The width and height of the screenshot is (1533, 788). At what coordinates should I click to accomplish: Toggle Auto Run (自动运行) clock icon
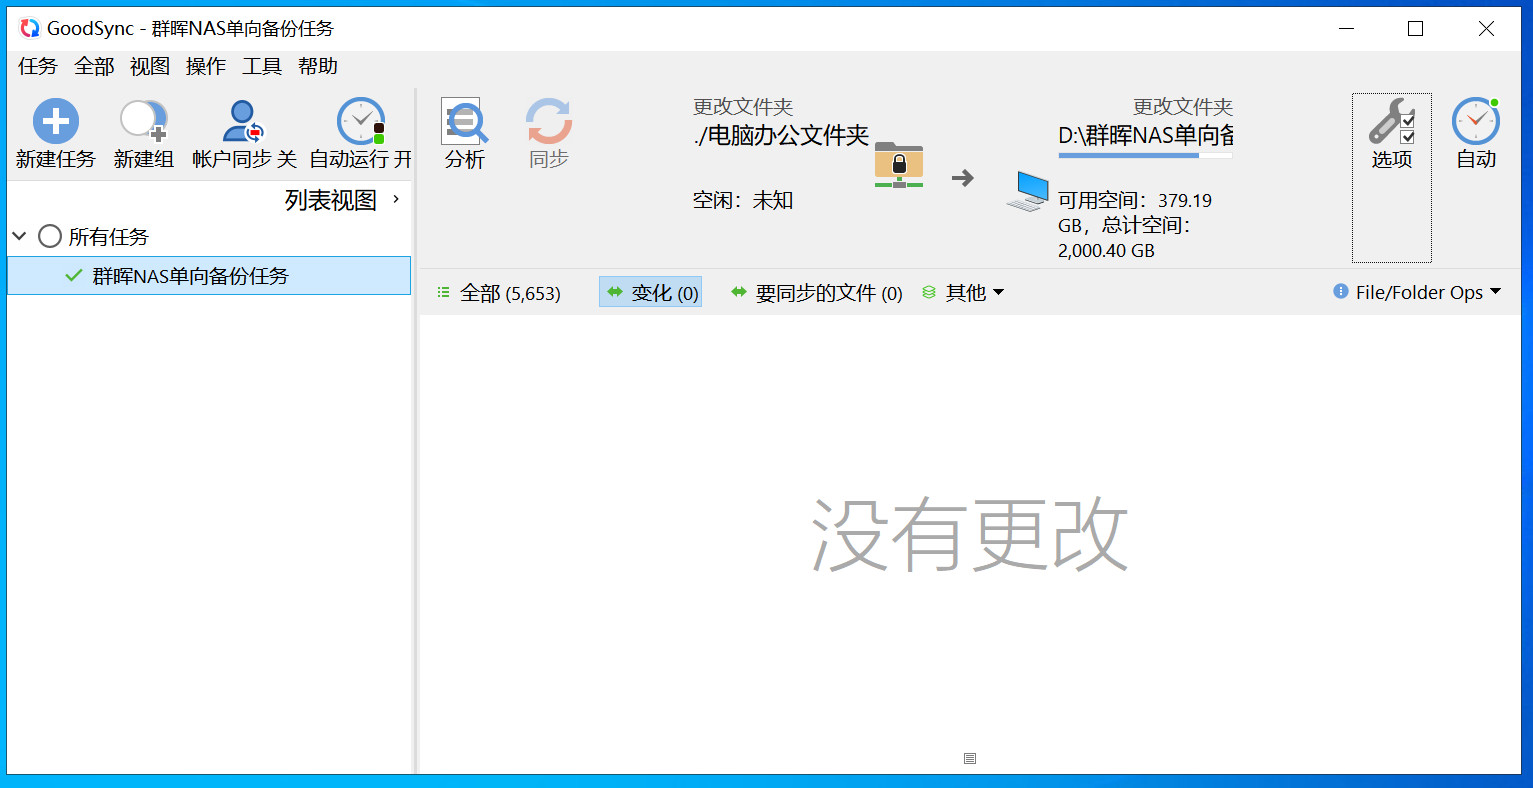(361, 121)
